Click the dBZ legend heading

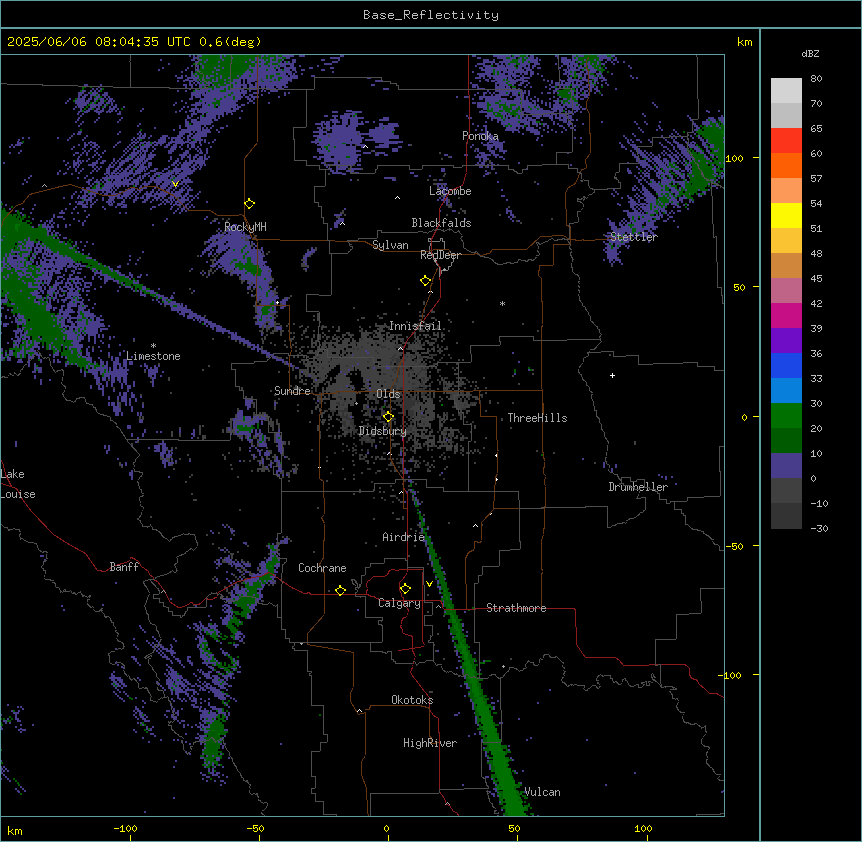pos(810,53)
